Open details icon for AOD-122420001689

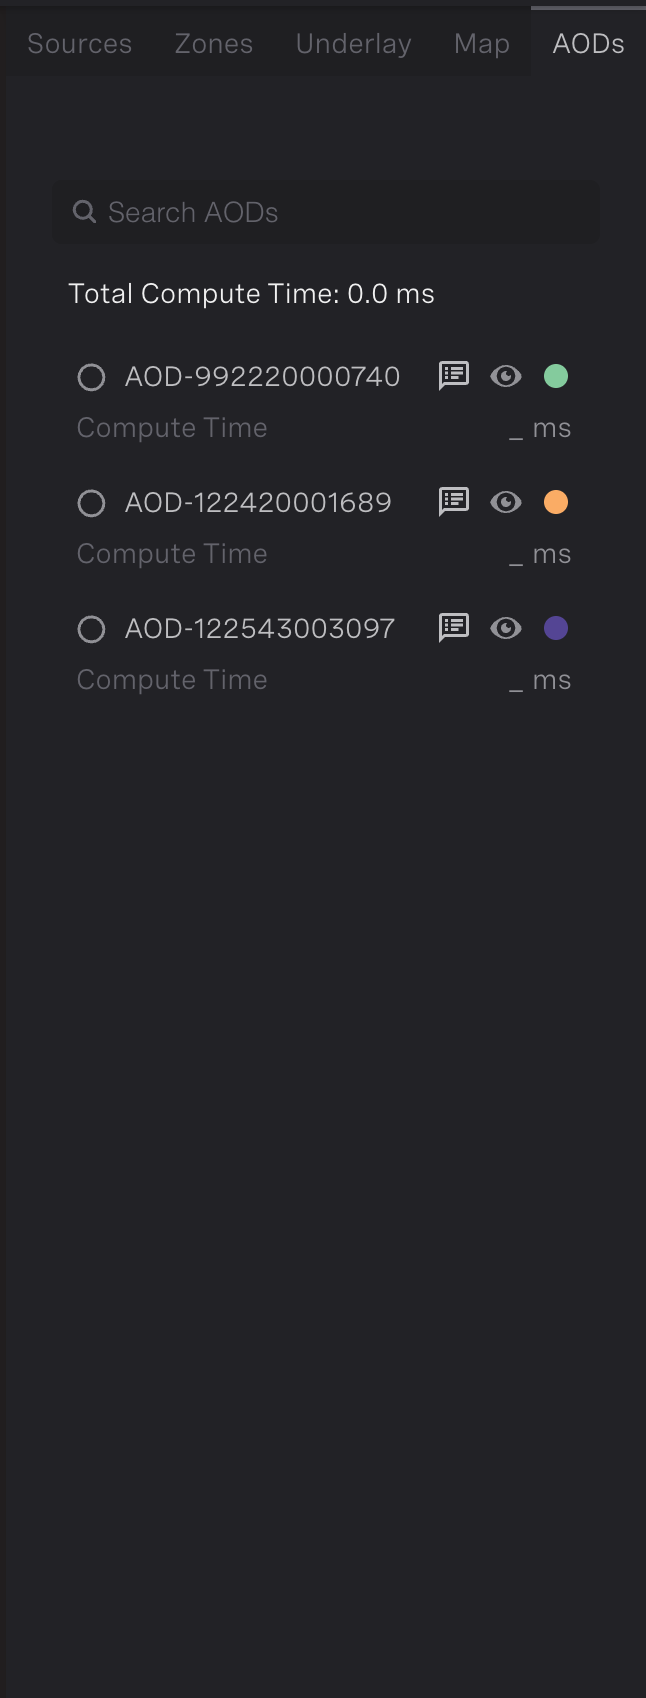pyautogui.click(x=454, y=502)
